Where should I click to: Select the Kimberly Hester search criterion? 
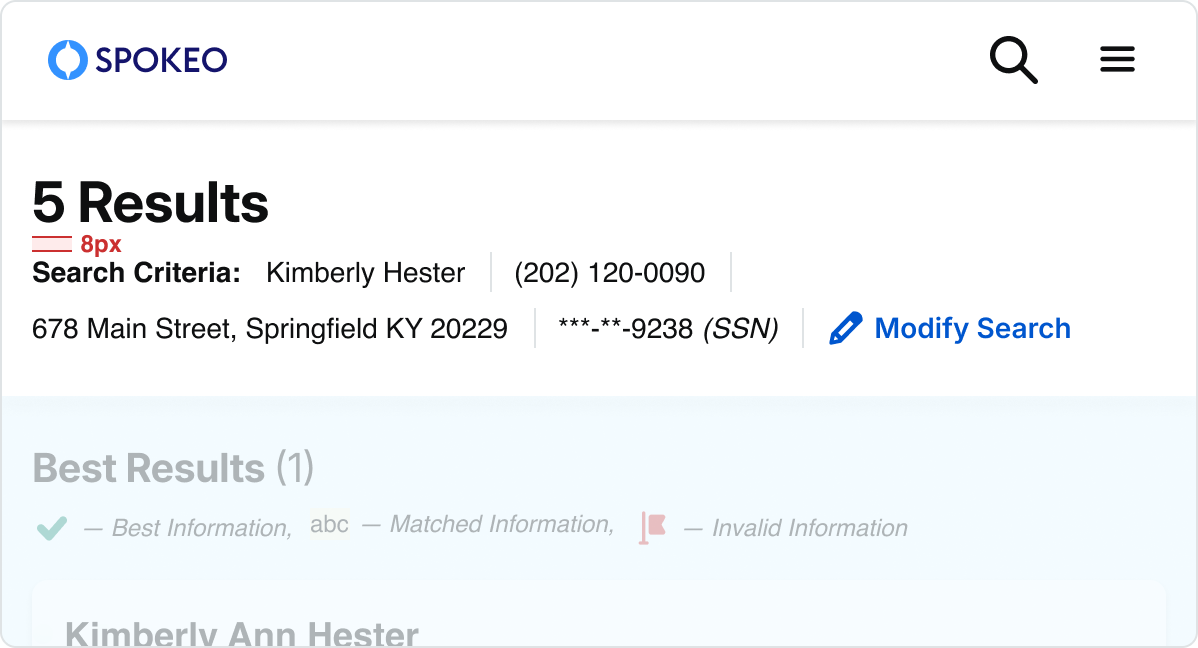(x=365, y=273)
